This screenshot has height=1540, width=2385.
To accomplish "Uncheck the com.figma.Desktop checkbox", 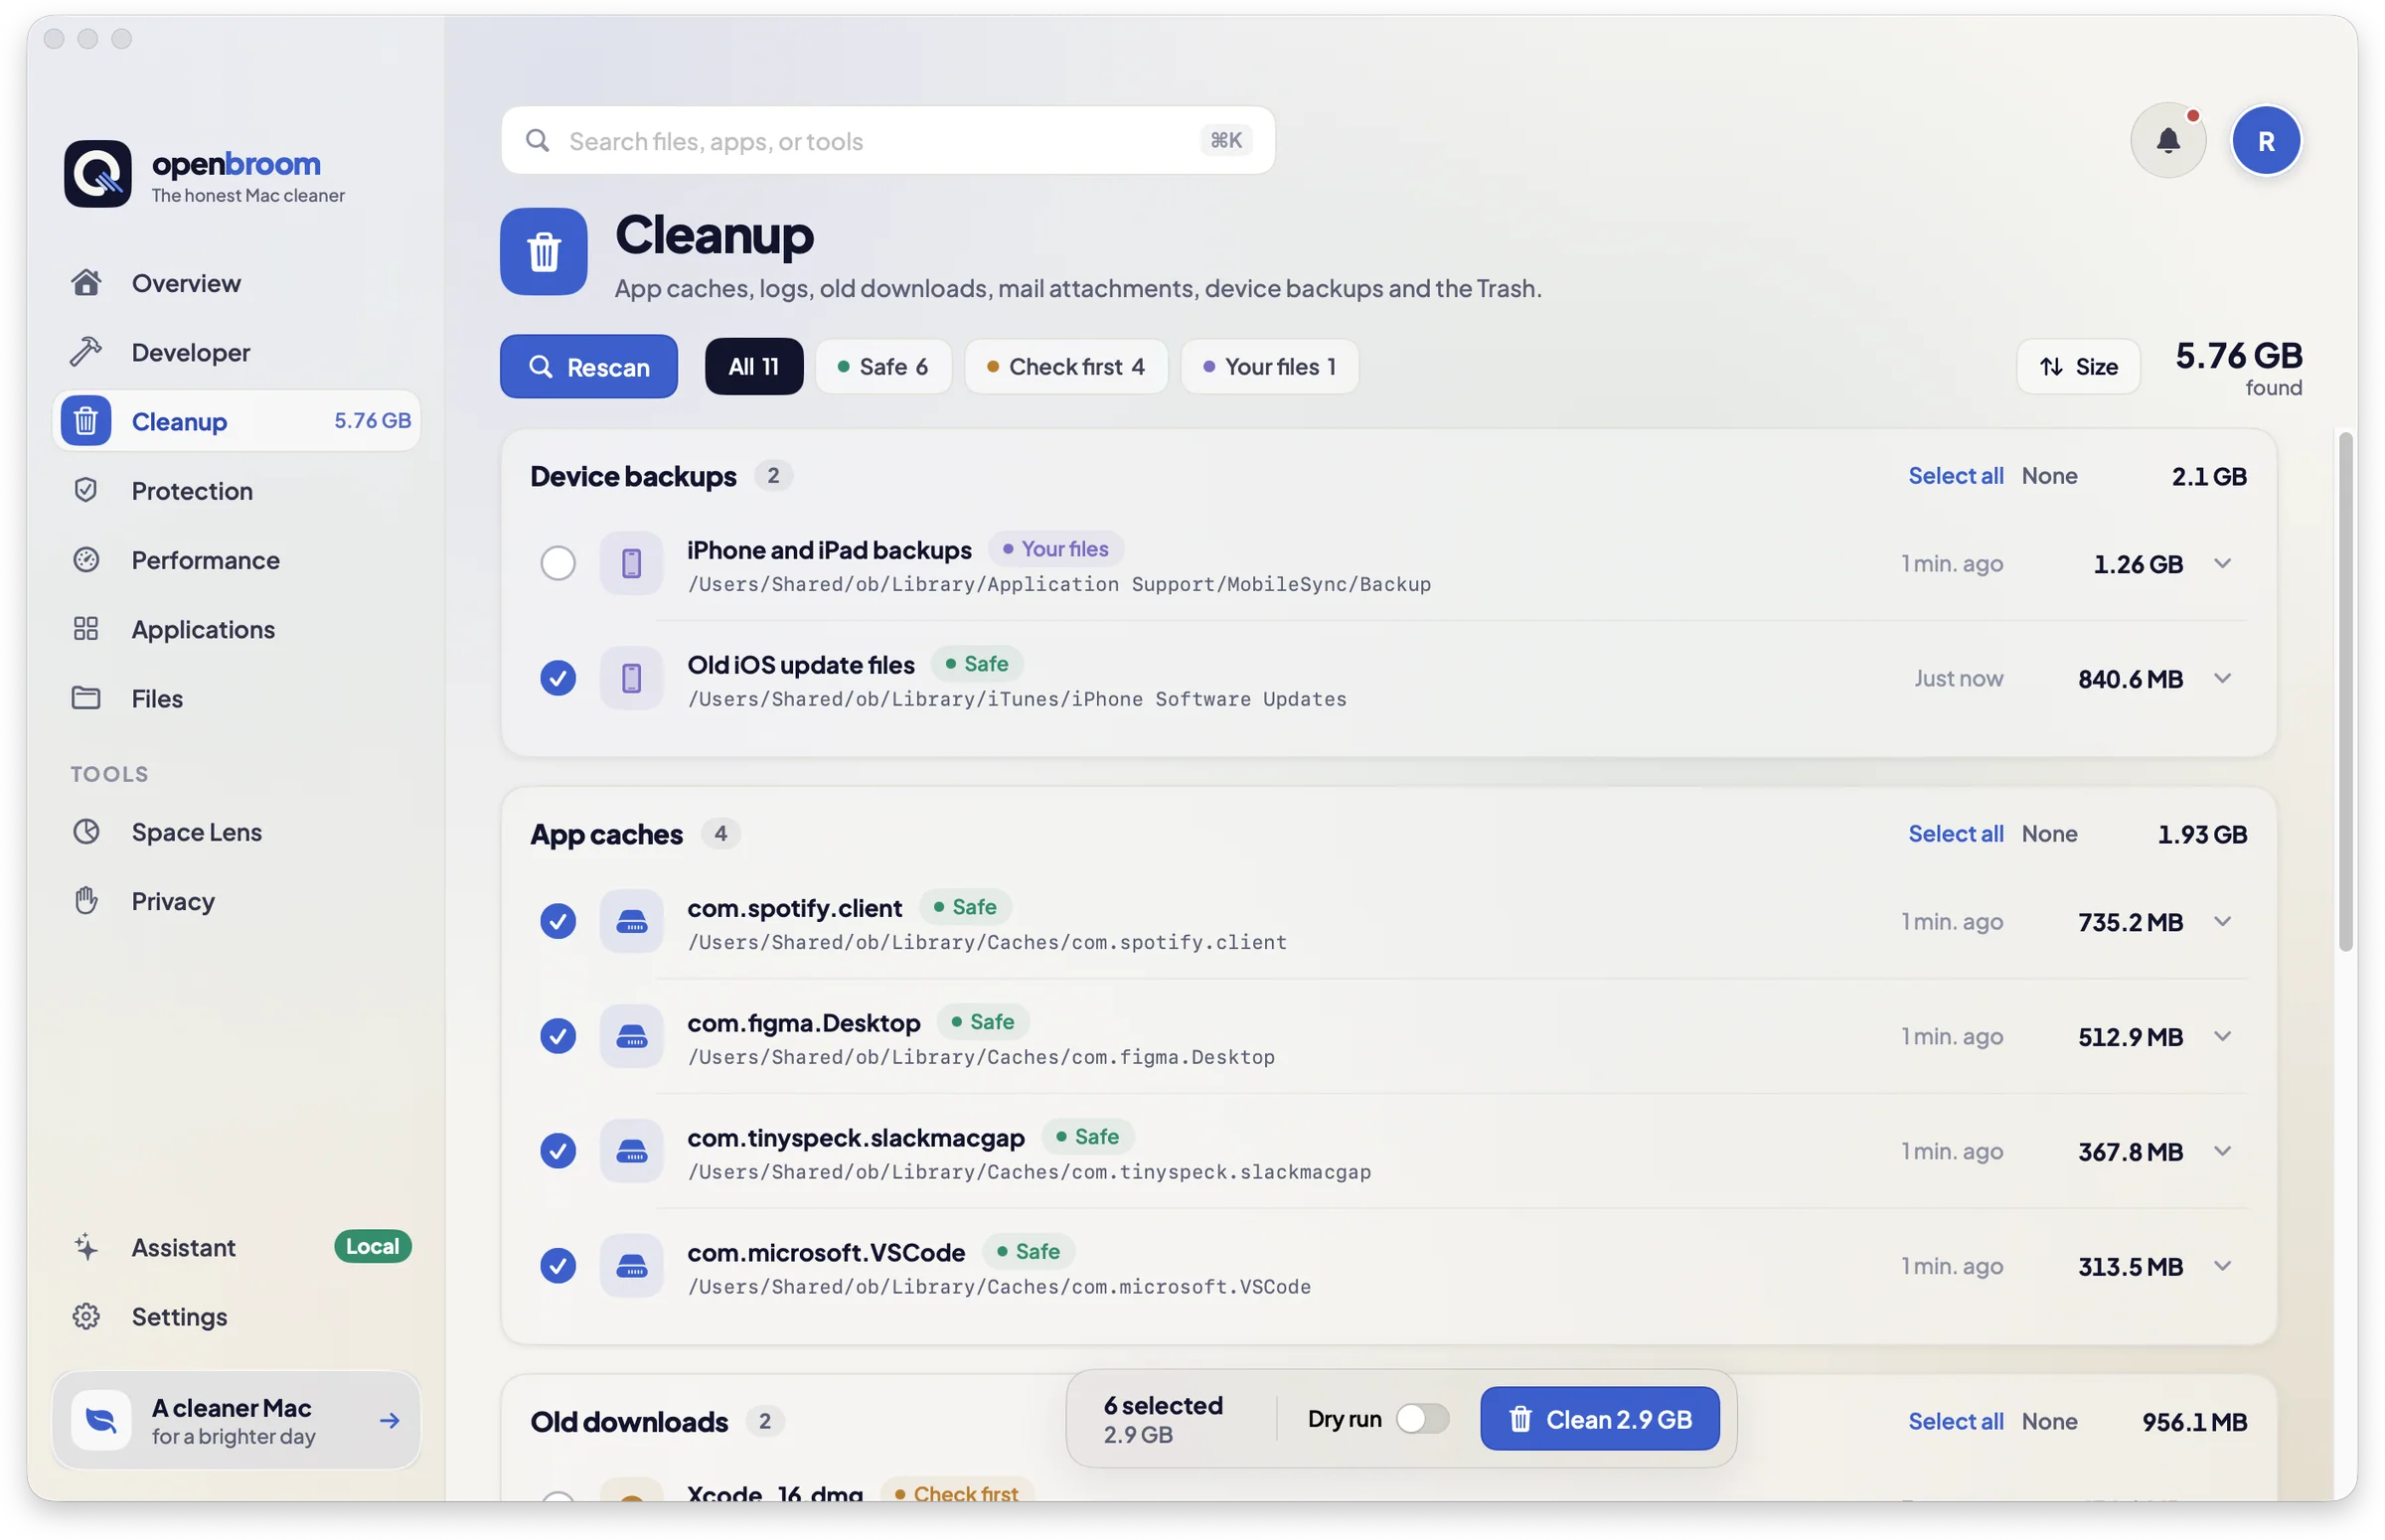I will coord(558,1036).
